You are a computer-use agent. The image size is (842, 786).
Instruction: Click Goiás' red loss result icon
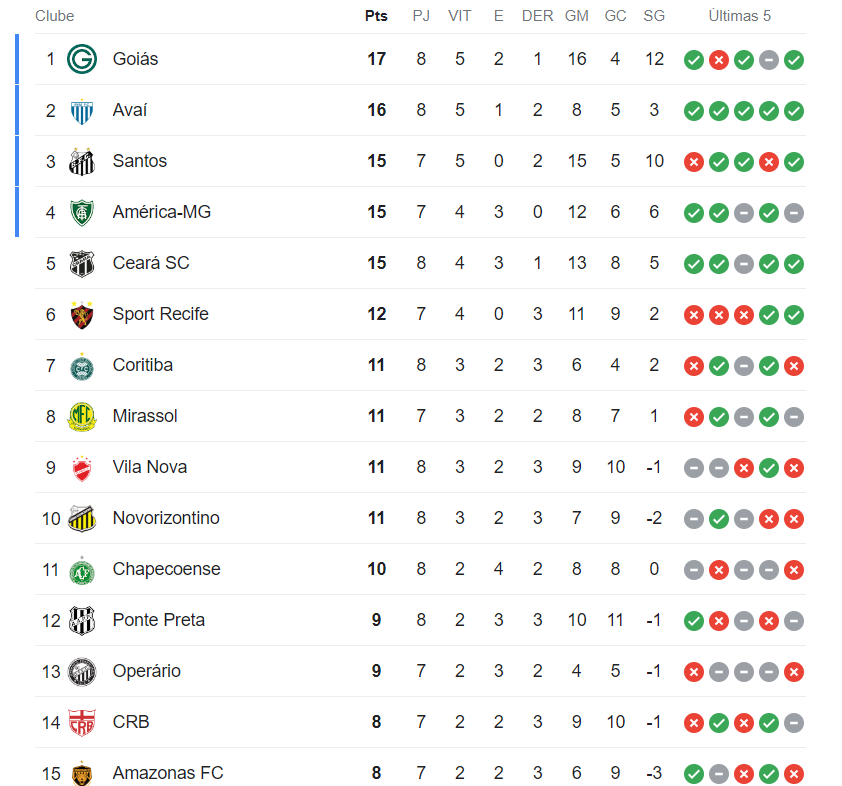(718, 60)
